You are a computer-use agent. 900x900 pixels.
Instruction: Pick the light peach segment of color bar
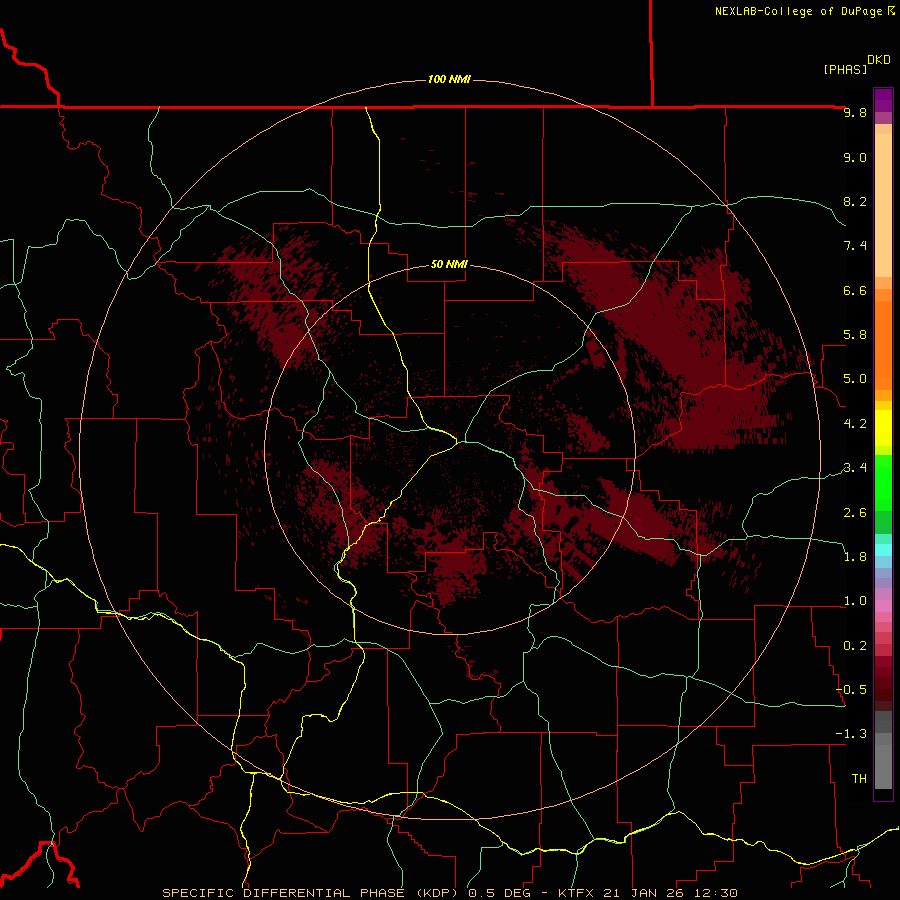tap(883, 207)
